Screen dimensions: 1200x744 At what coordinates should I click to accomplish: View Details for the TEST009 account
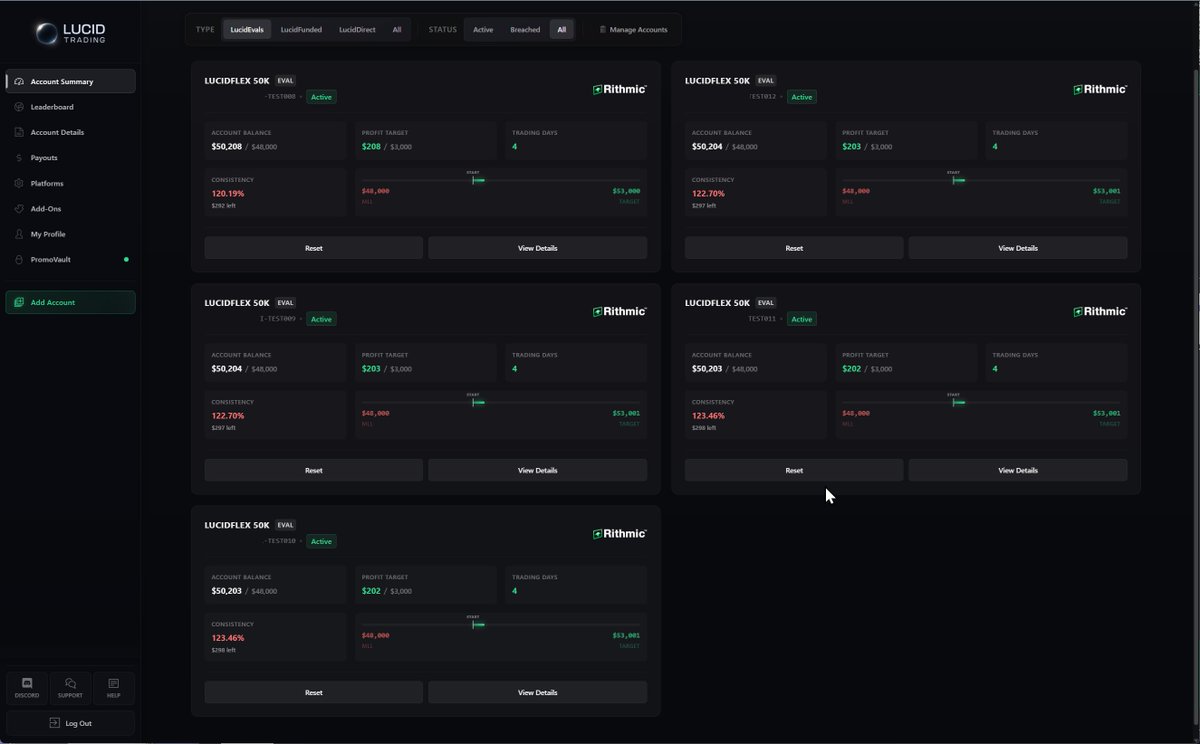[x=538, y=470]
